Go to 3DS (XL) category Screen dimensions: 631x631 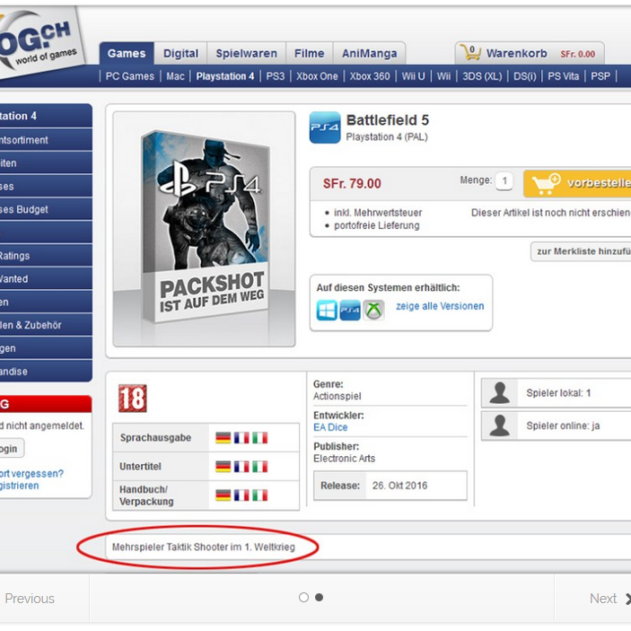[482, 76]
